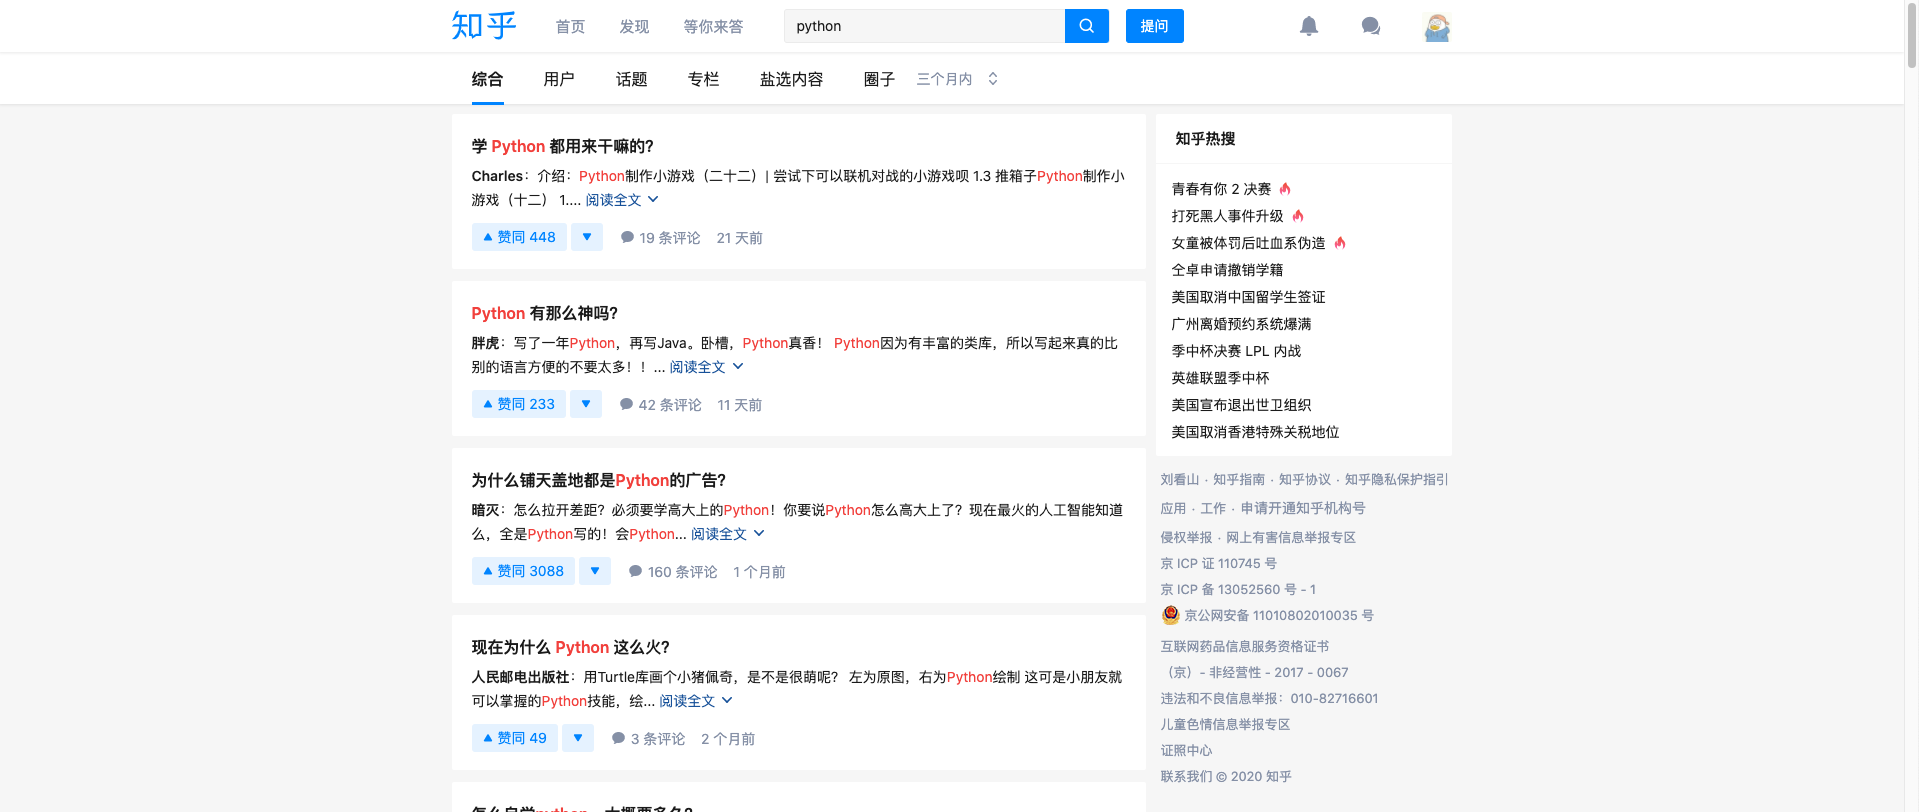Expand 阅读全文 in 胖虎 answer
Viewport: 1919px width, 812px height.
pos(706,367)
